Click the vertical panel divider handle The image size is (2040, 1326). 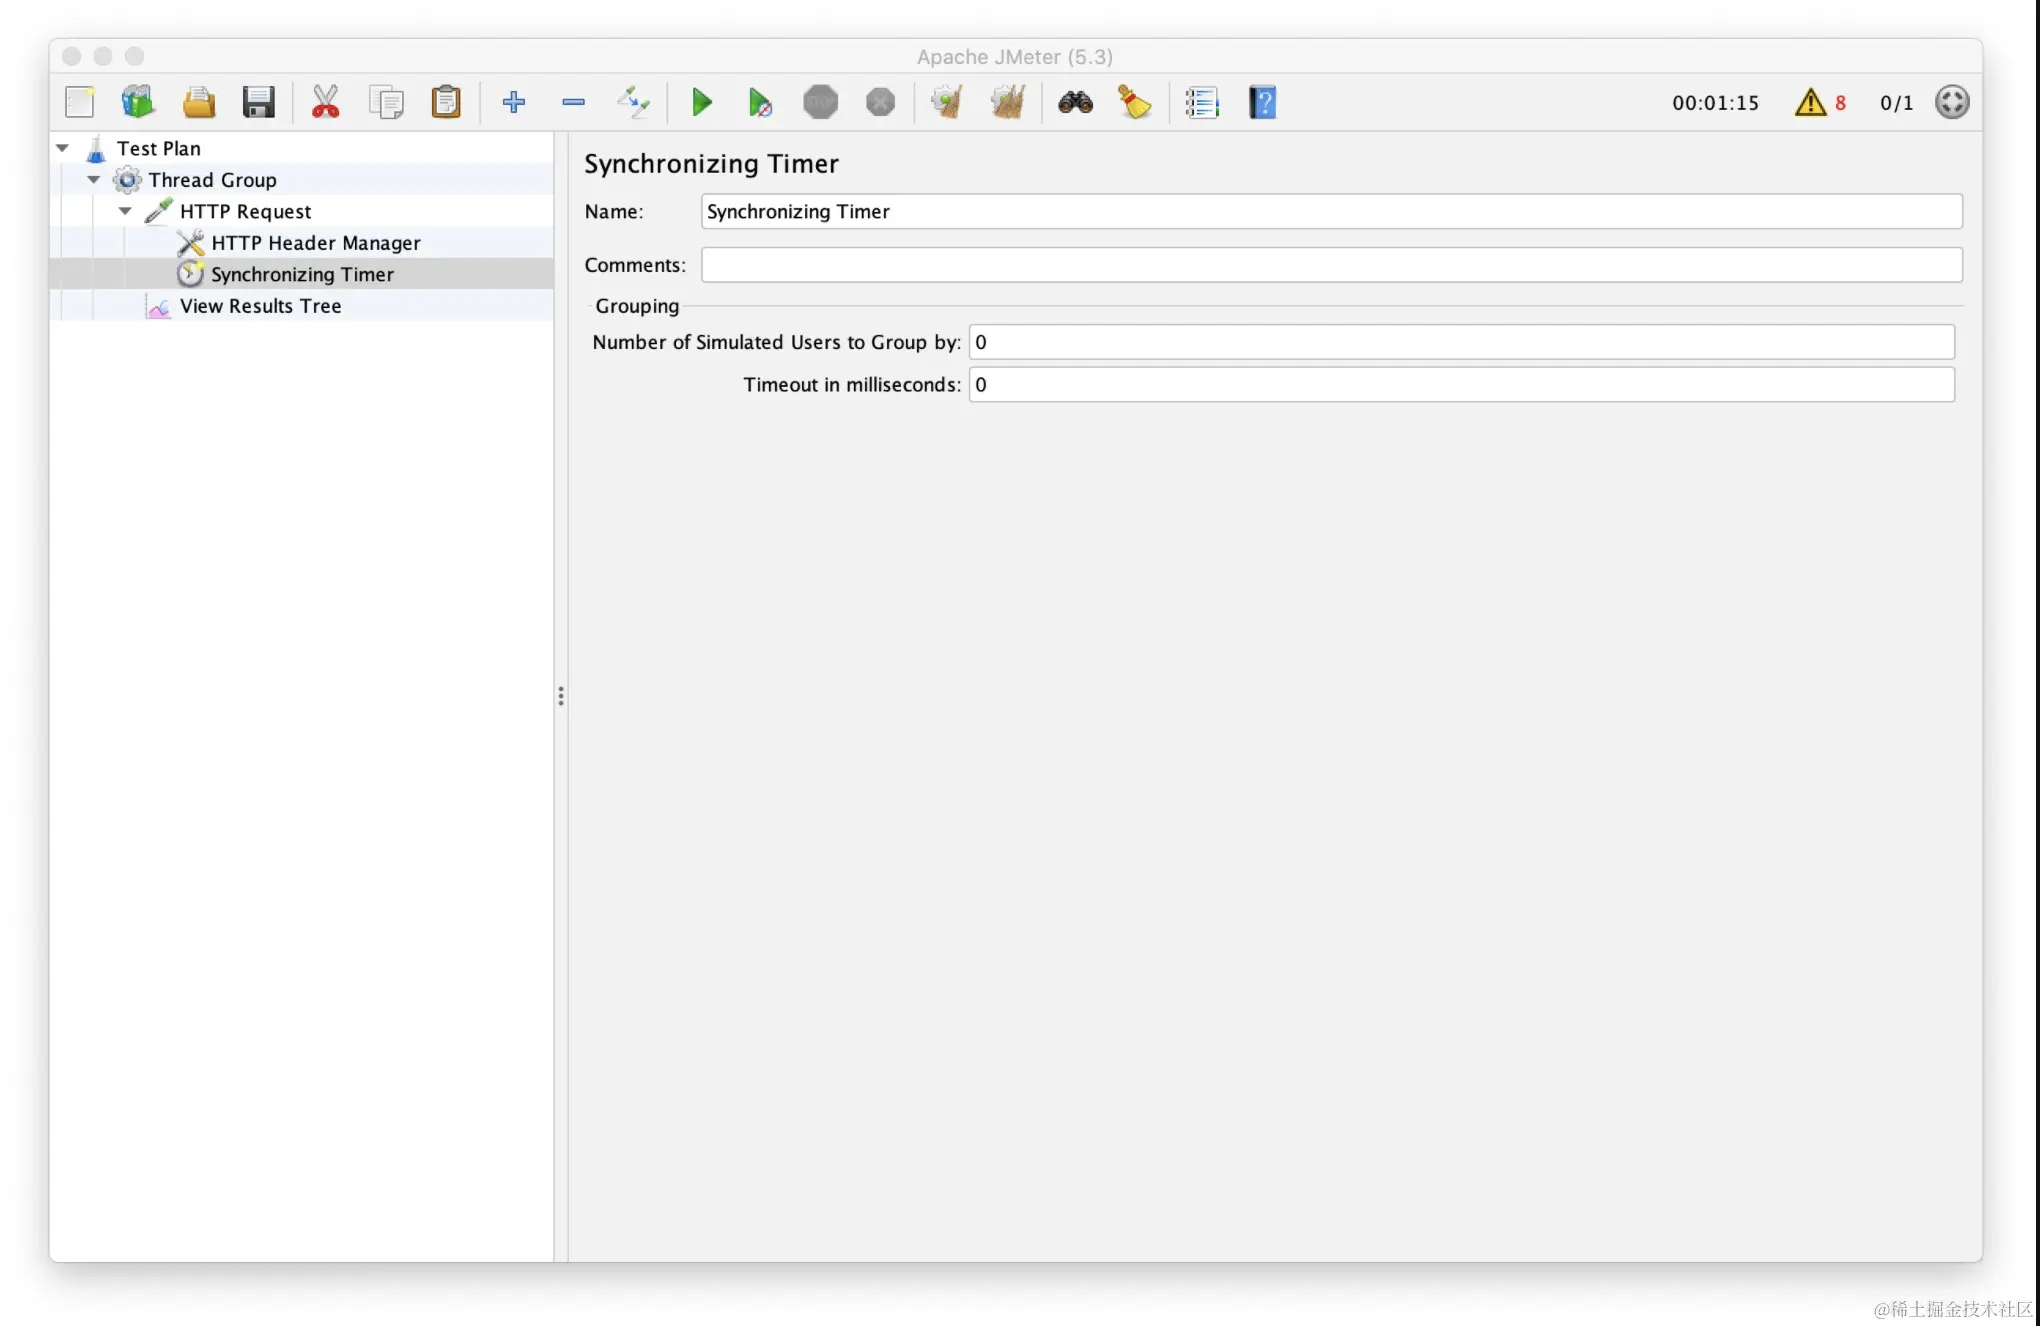tap(561, 696)
